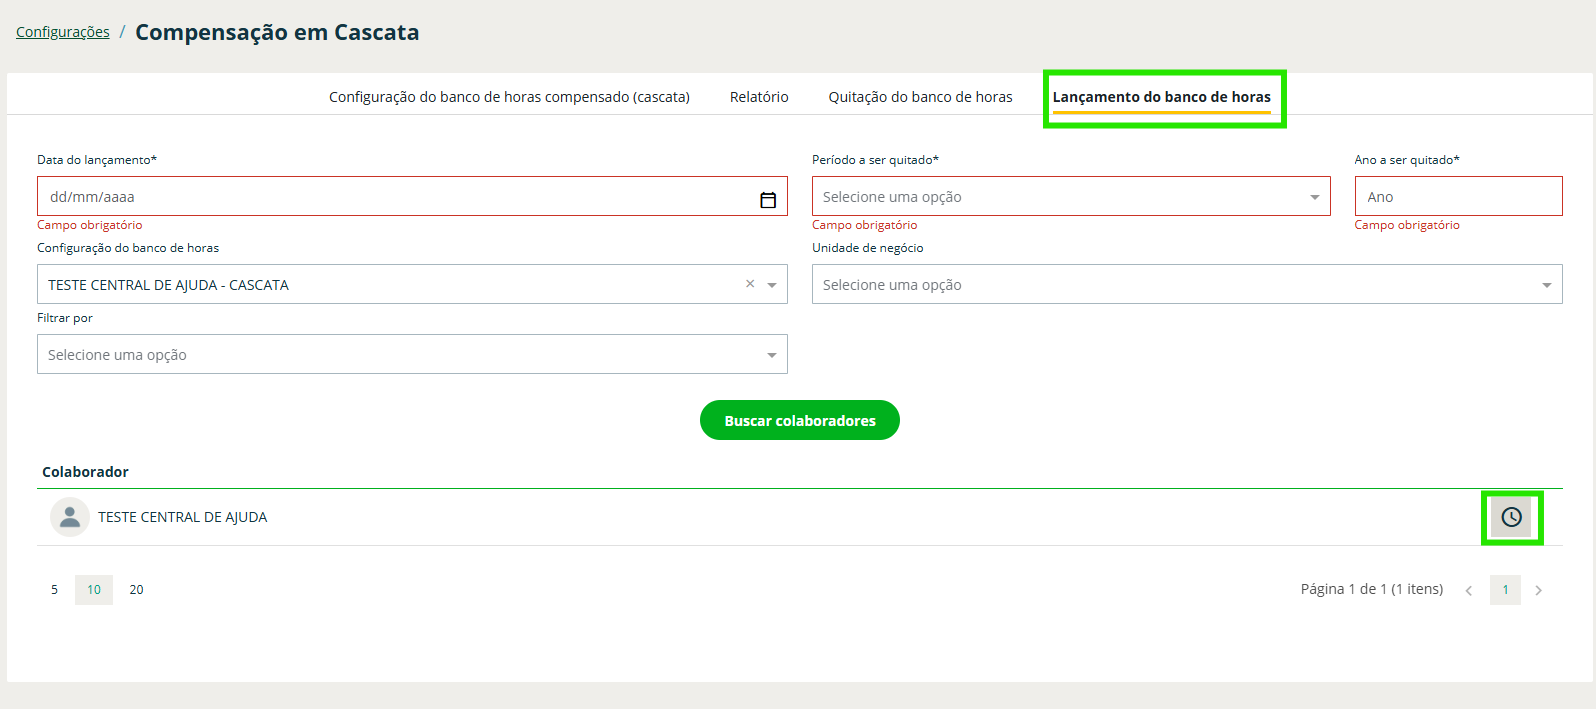Open the Unidade de negócio dropdown
The width and height of the screenshot is (1596, 709).
point(1546,285)
